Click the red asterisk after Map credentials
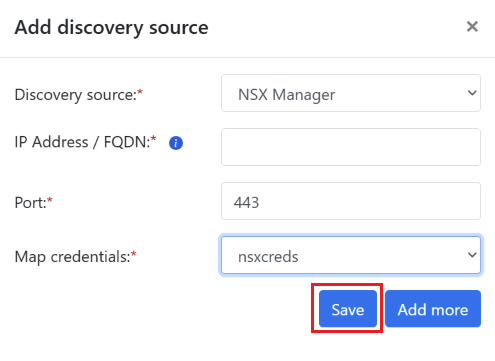 coord(134,254)
